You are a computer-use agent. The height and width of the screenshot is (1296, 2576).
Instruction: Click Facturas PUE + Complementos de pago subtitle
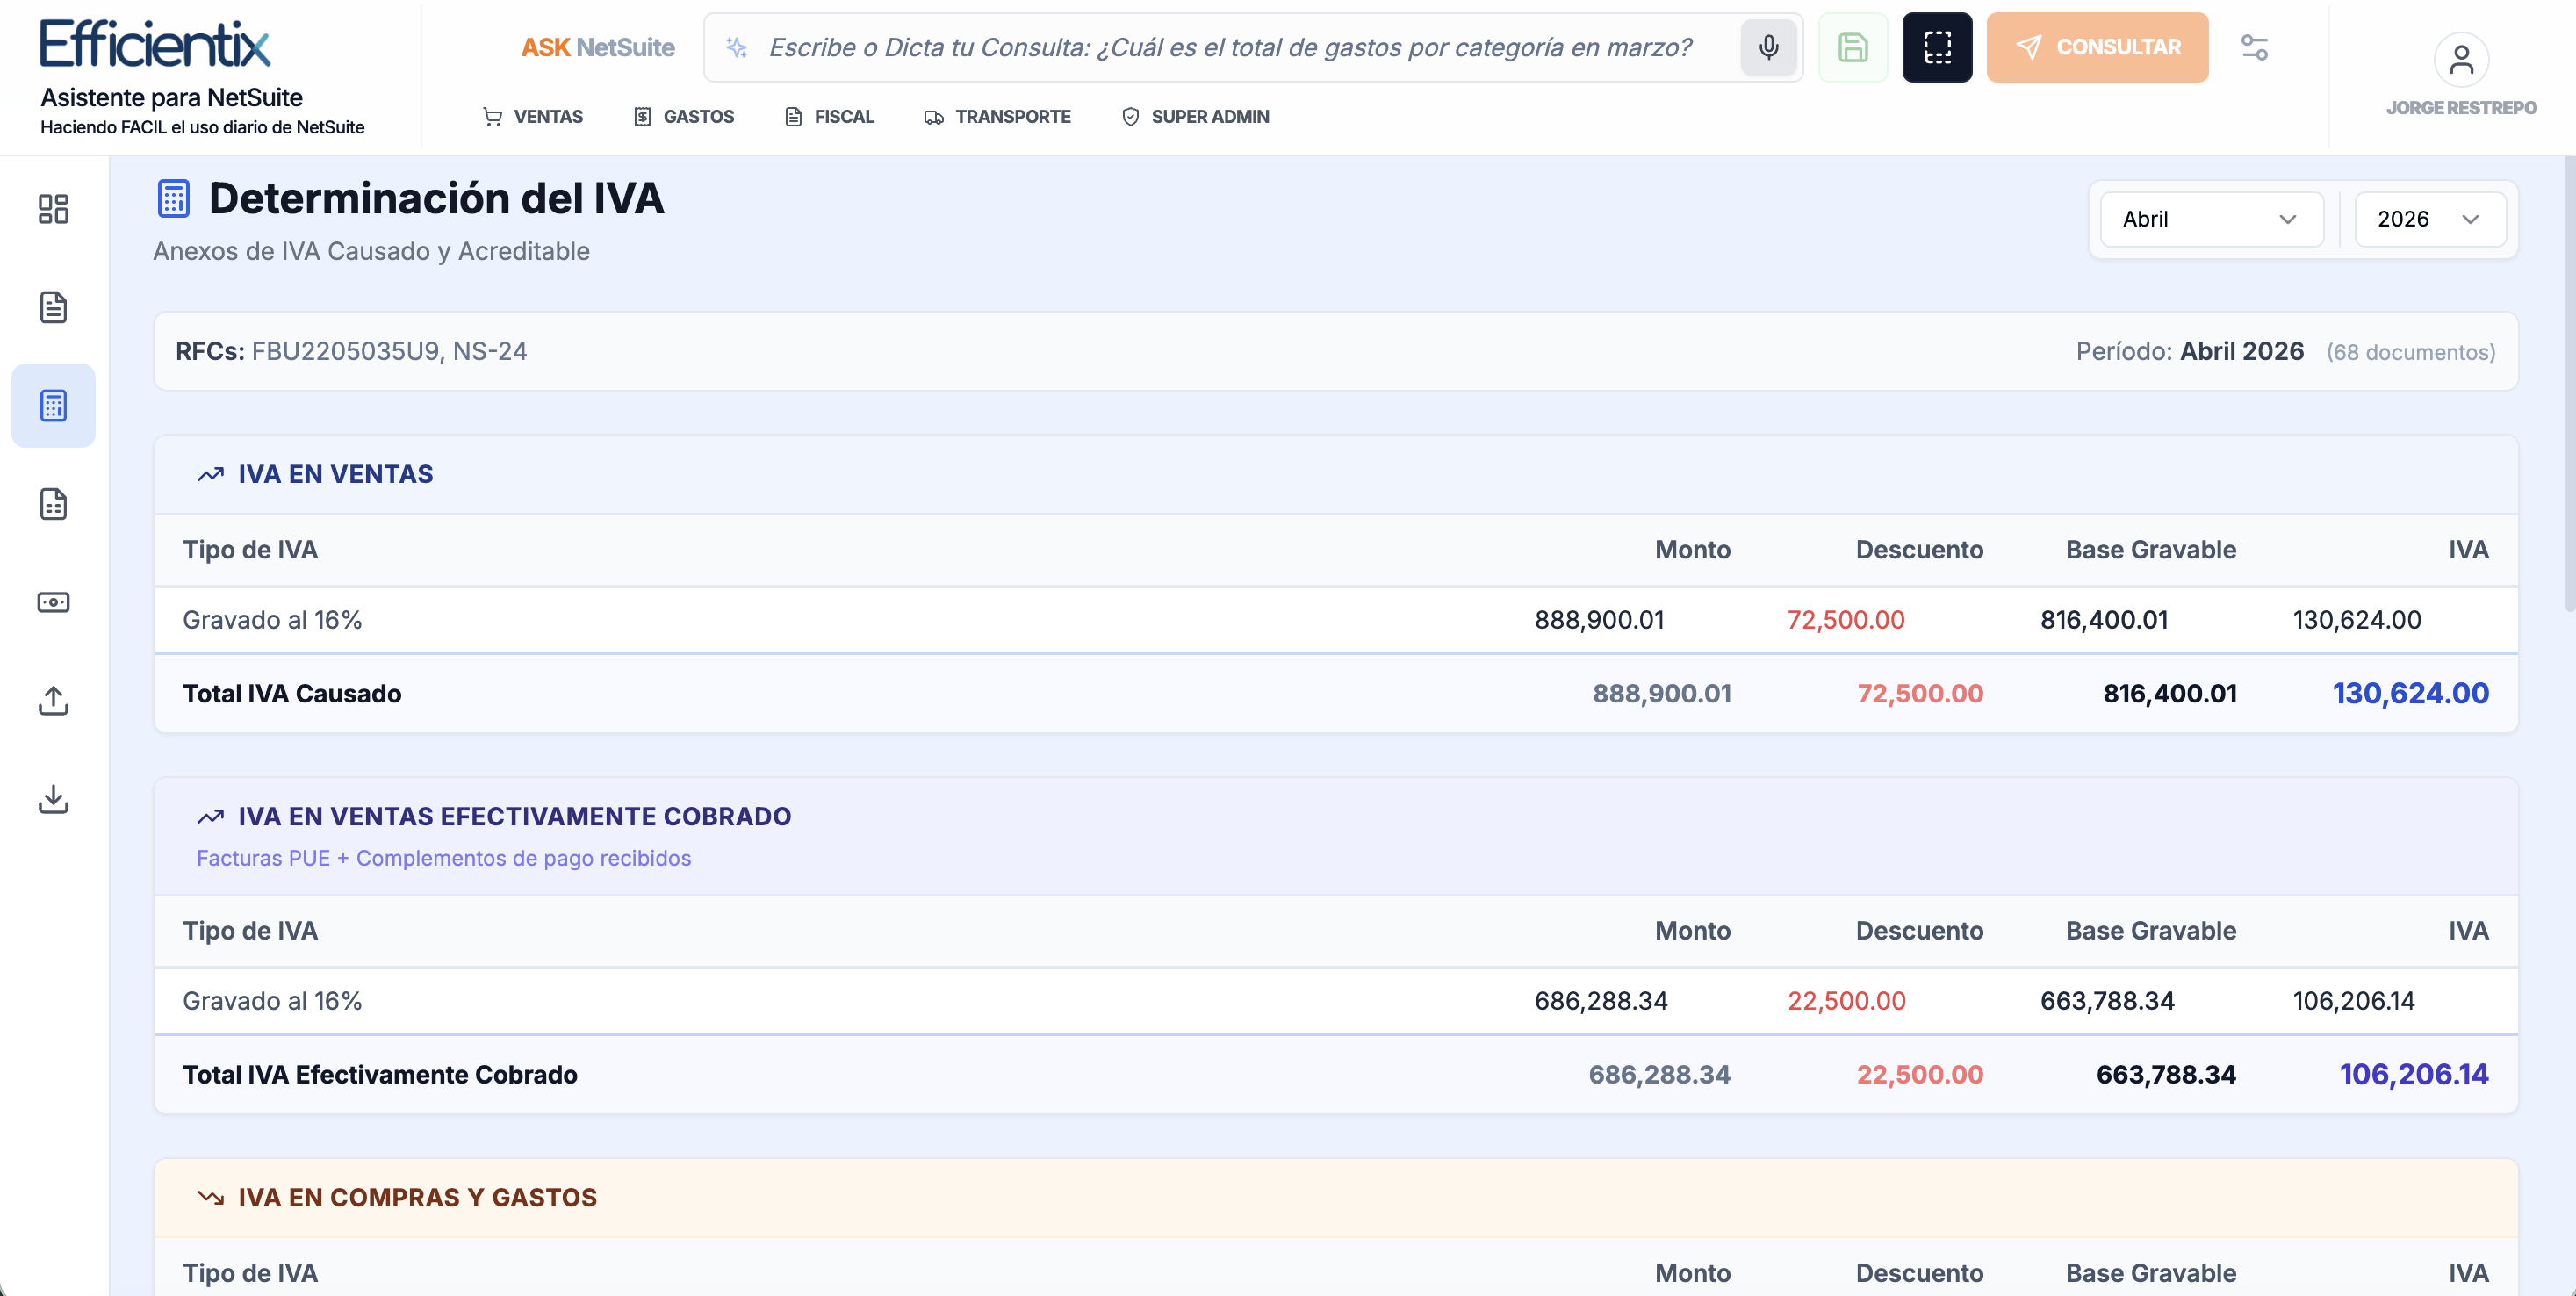443,858
